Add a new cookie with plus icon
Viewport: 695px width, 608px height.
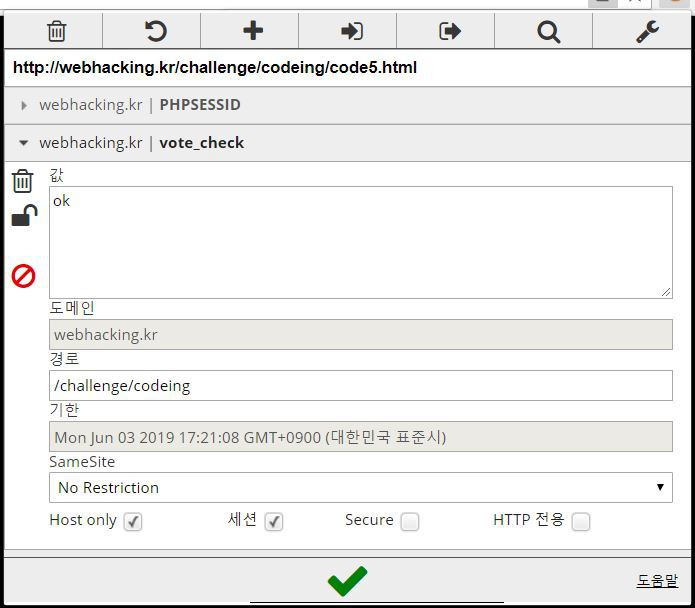click(x=253, y=31)
